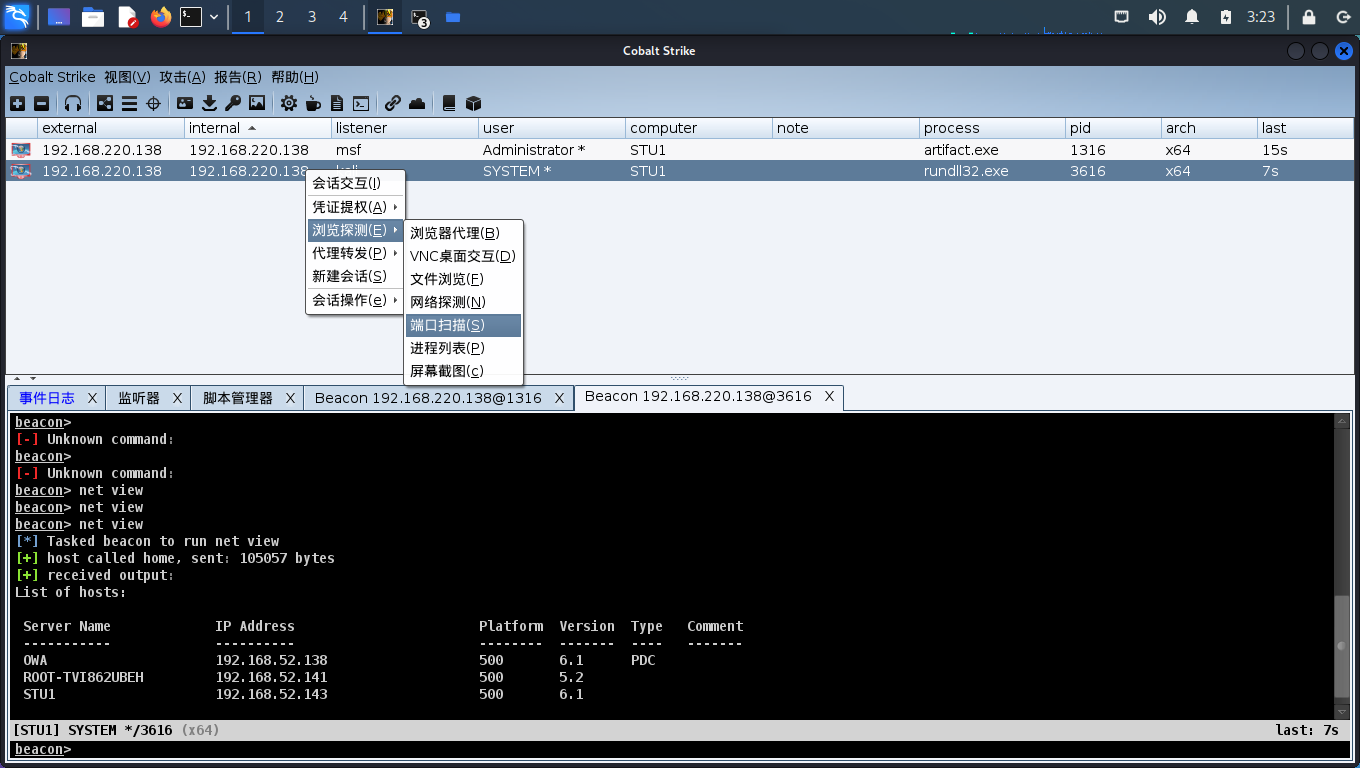This screenshot has height=768, width=1360.
Task: Choose 进程列表(P) menu entry
Action: pyautogui.click(x=464, y=348)
